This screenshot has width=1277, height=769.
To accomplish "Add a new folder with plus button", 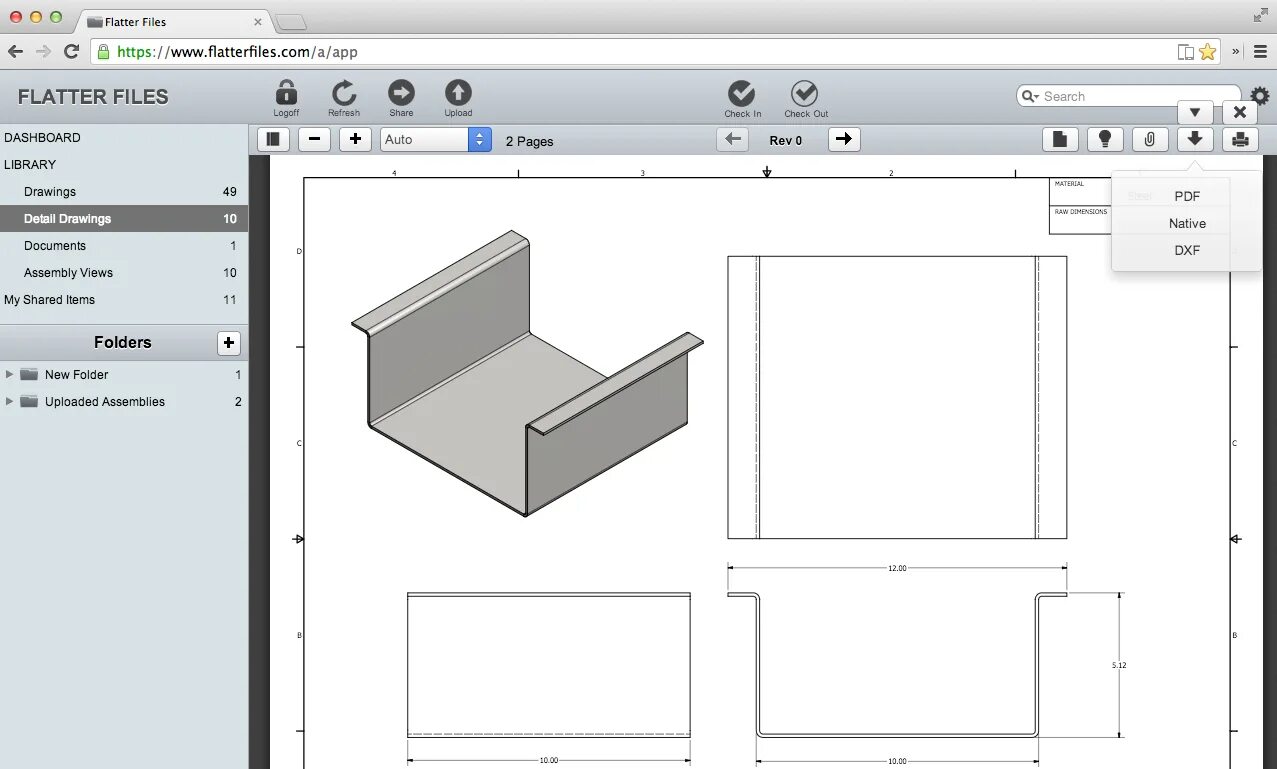I will (x=229, y=343).
